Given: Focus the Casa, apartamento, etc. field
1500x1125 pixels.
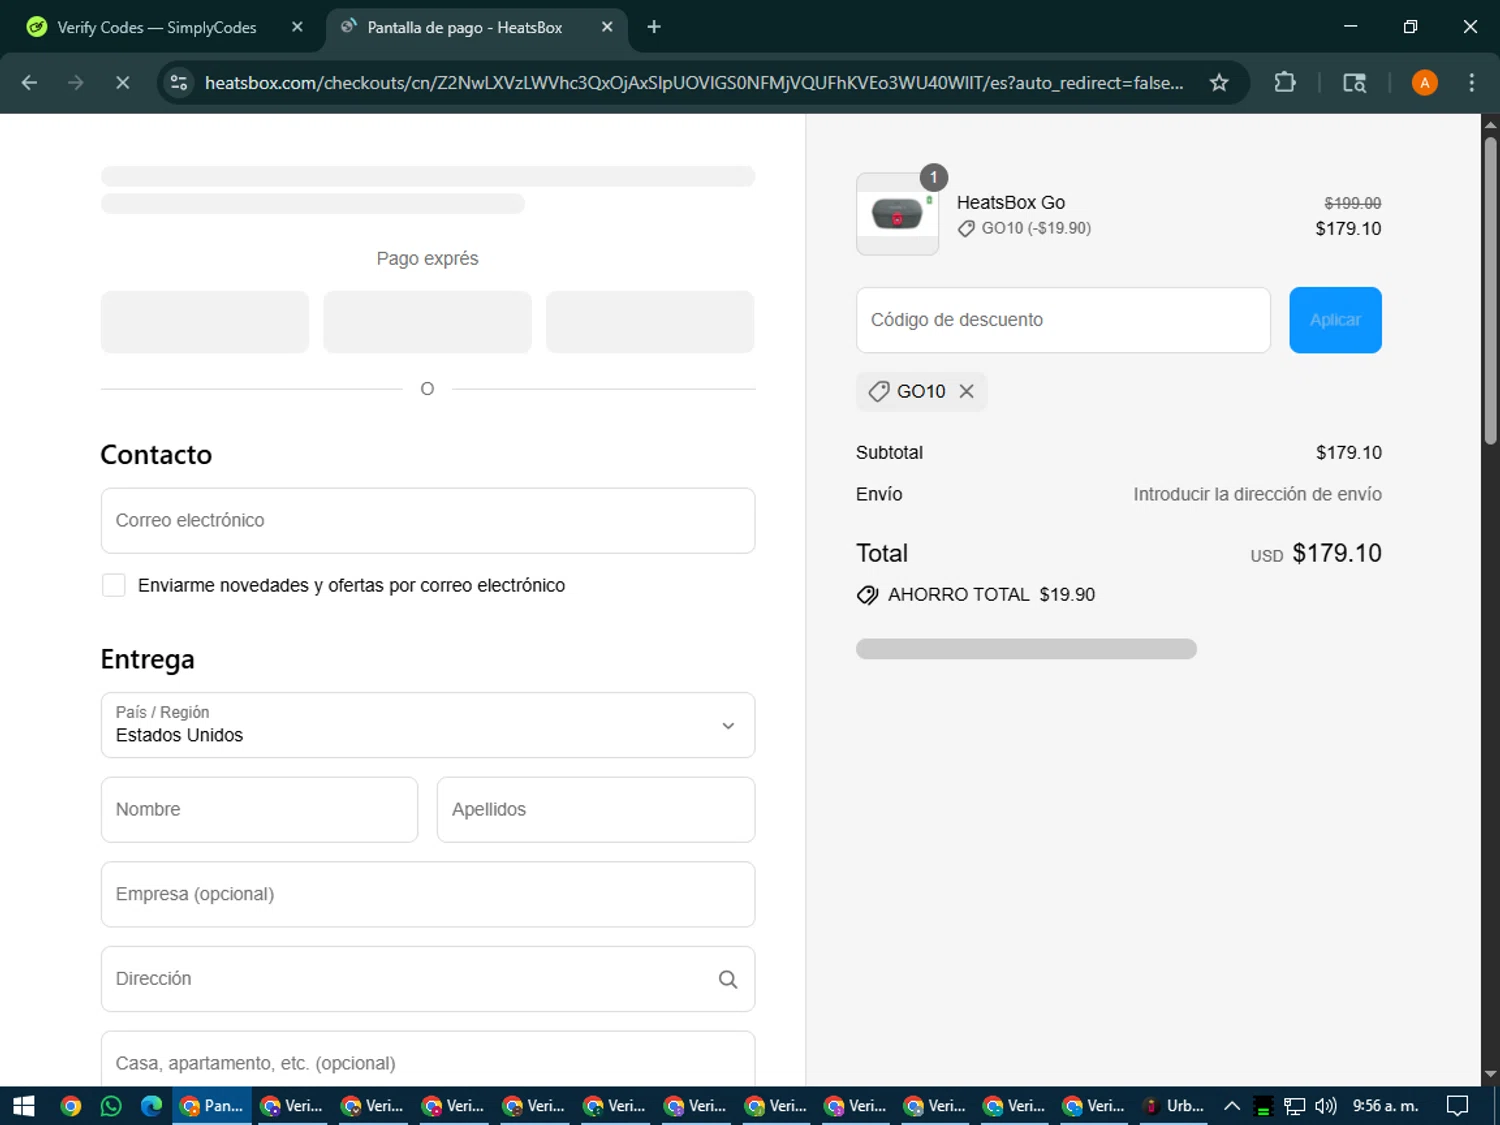Looking at the screenshot, I should pyautogui.click(x=428, y=1059).
